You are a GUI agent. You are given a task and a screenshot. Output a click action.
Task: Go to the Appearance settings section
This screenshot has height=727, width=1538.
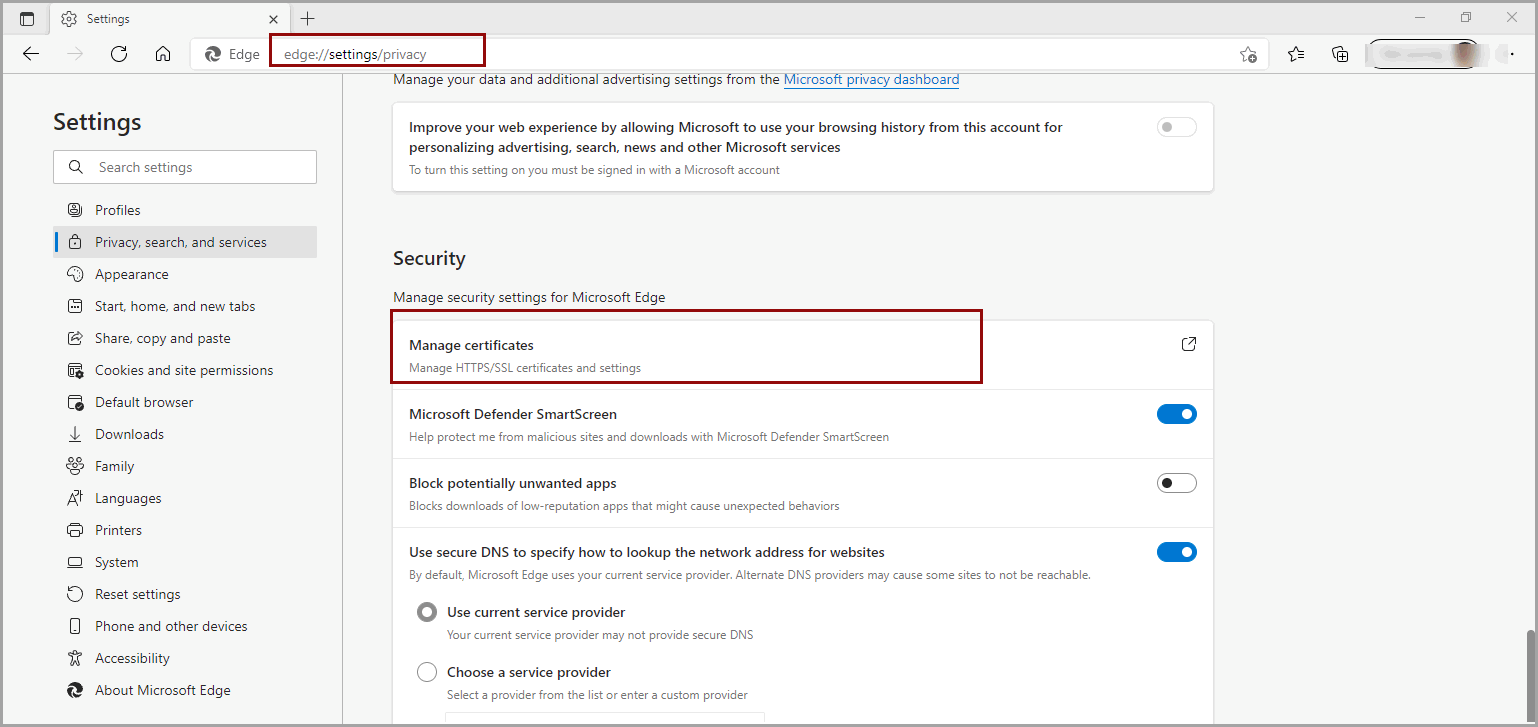131,274
